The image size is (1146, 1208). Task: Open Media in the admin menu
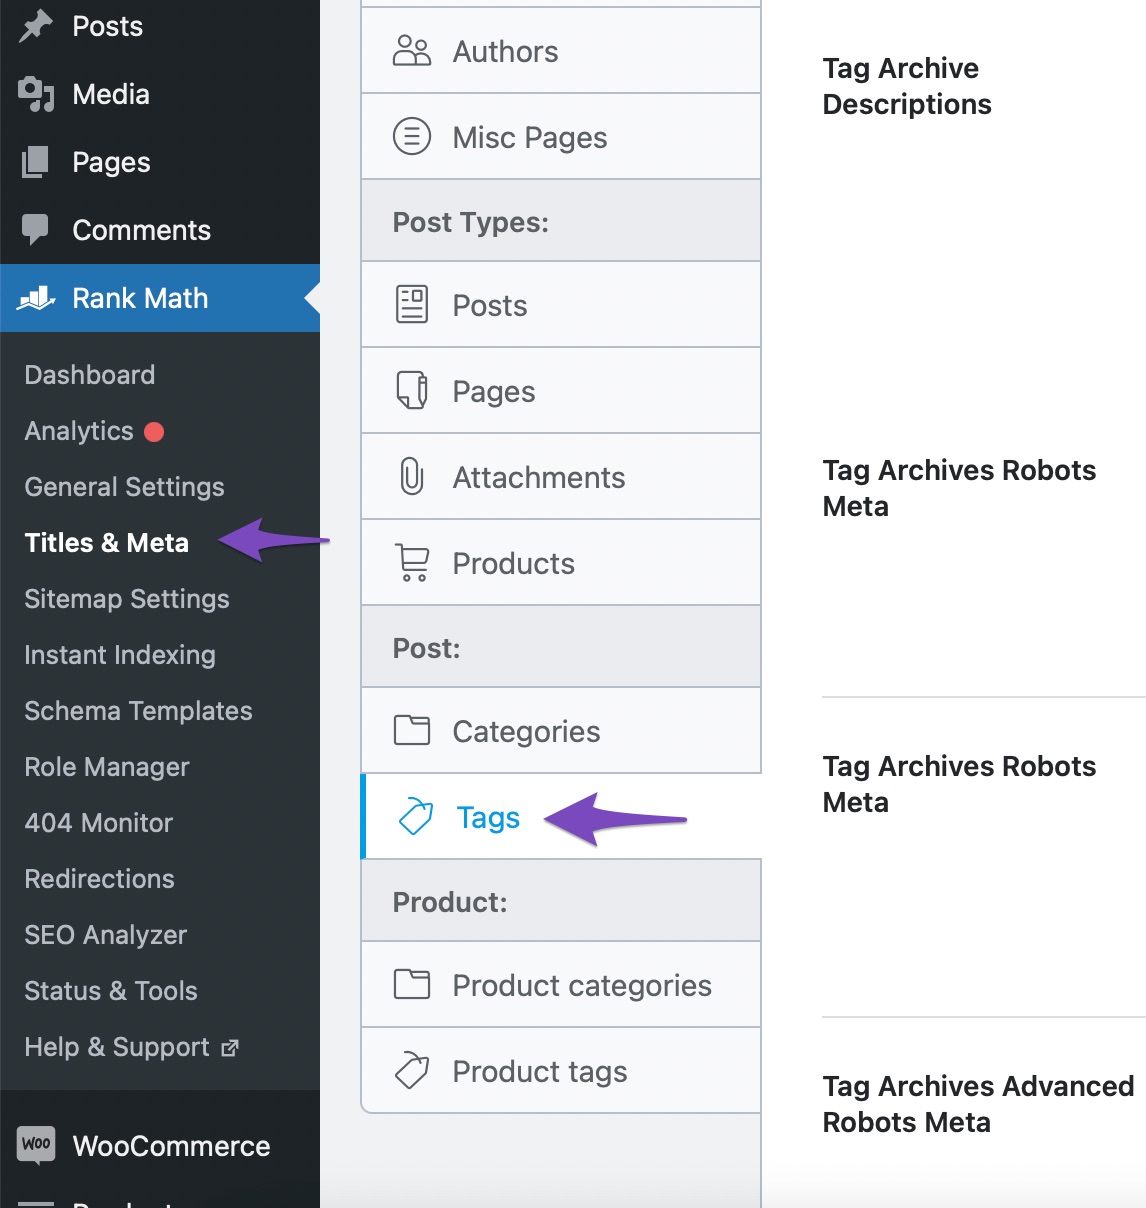point(160,94)
